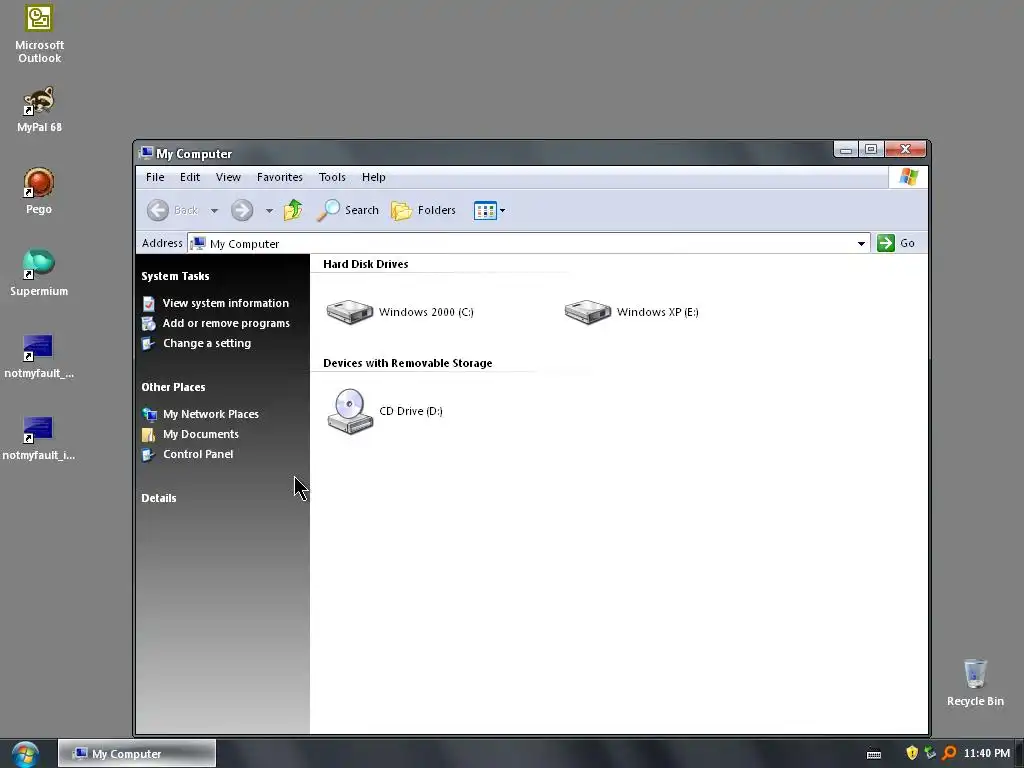1024x768 pixels.
Task: Click the Views toolbar icon
Action: point(485,210)
